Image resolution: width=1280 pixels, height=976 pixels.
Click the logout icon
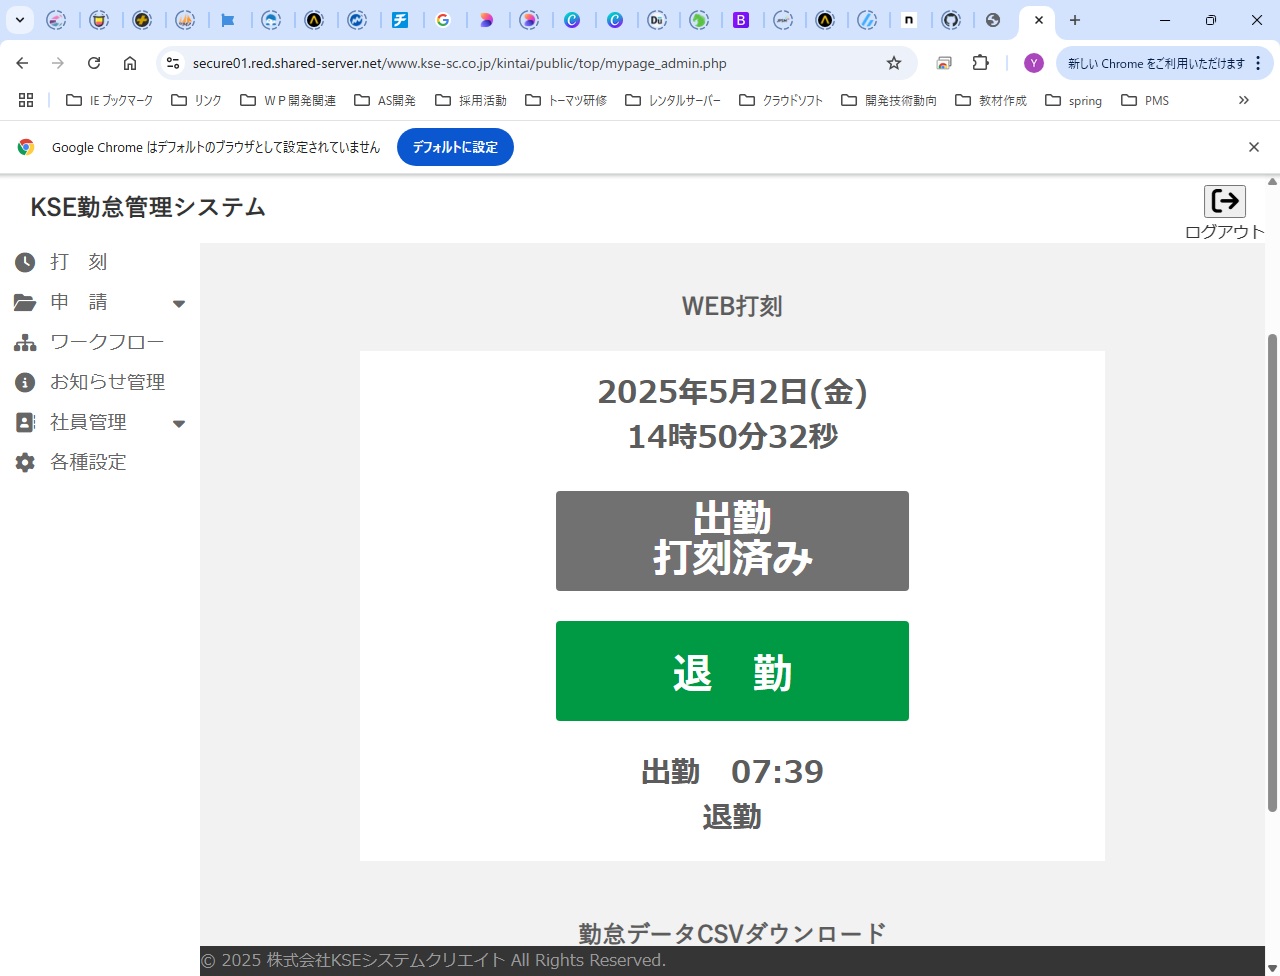point(1224,201)
